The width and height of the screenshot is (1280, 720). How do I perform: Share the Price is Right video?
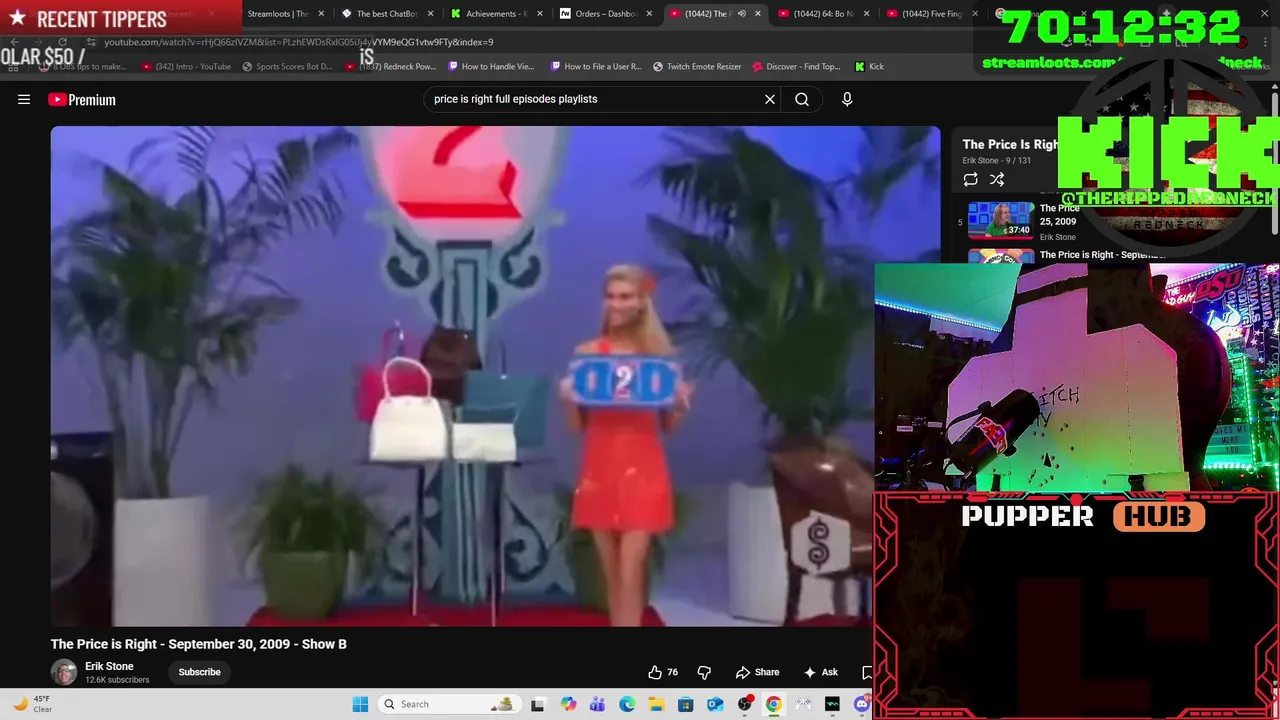pyautogui.click(x=758, y=672)
